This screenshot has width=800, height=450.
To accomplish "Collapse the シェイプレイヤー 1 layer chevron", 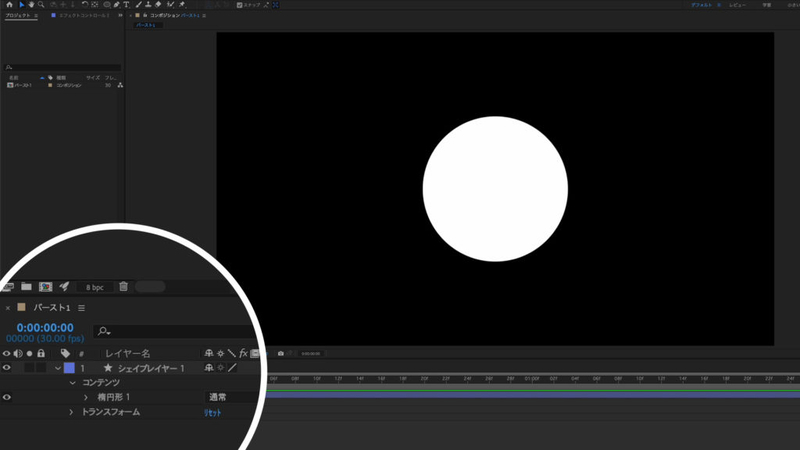I will 58,368.
